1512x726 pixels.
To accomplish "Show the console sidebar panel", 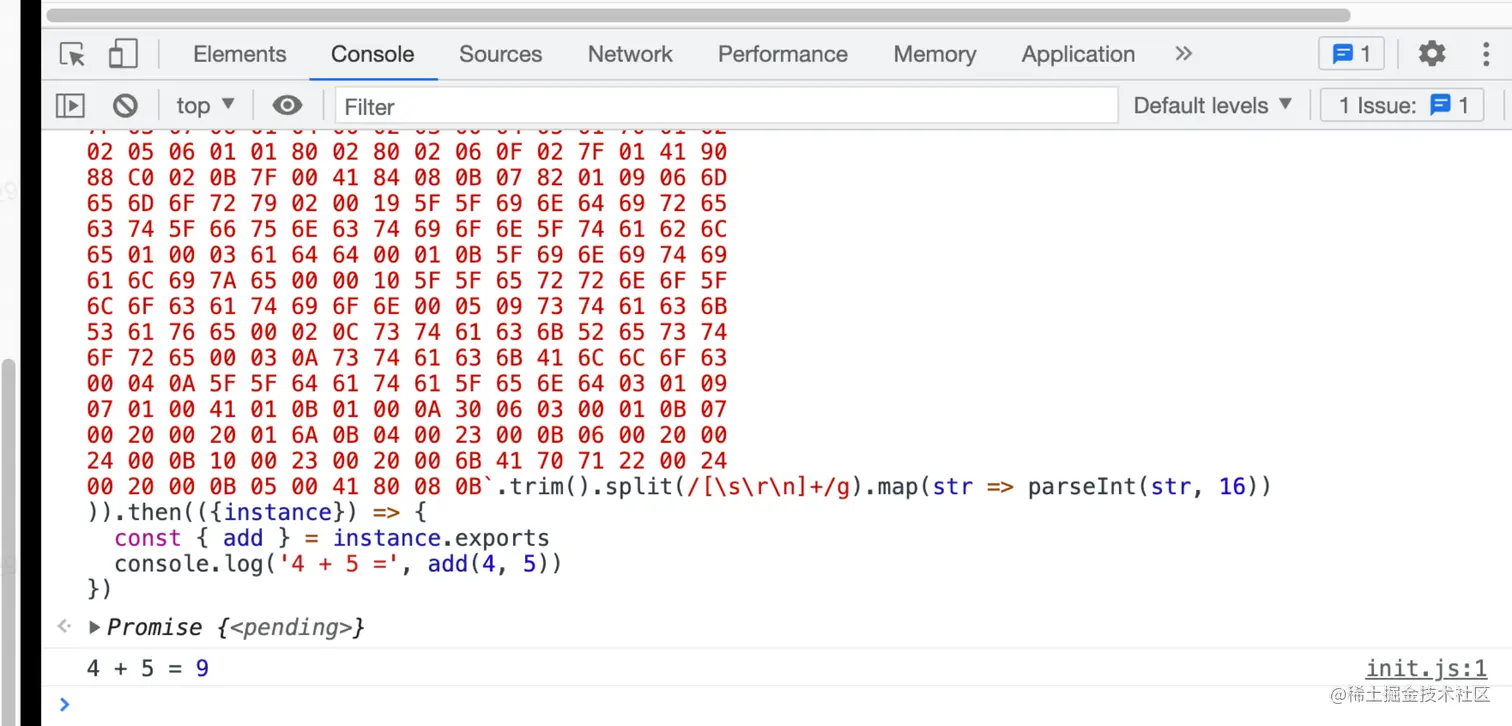I will [x=70, y=105].
